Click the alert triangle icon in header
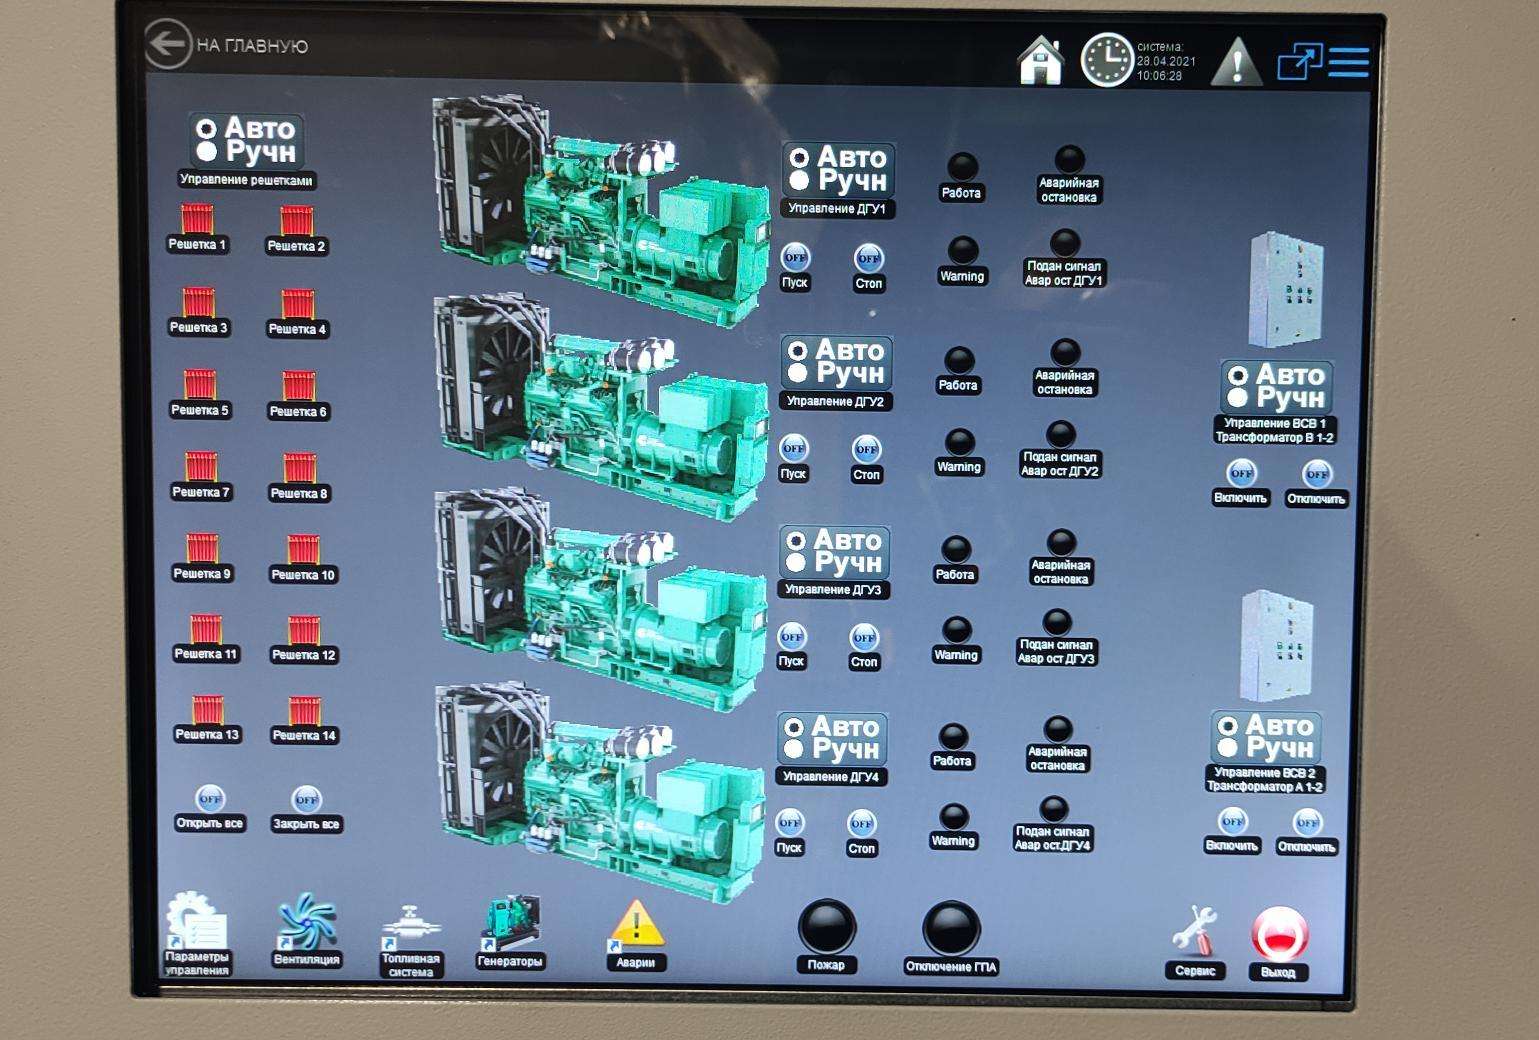The height and width of the screenshot is (1040, 1539). (1236, 62)
